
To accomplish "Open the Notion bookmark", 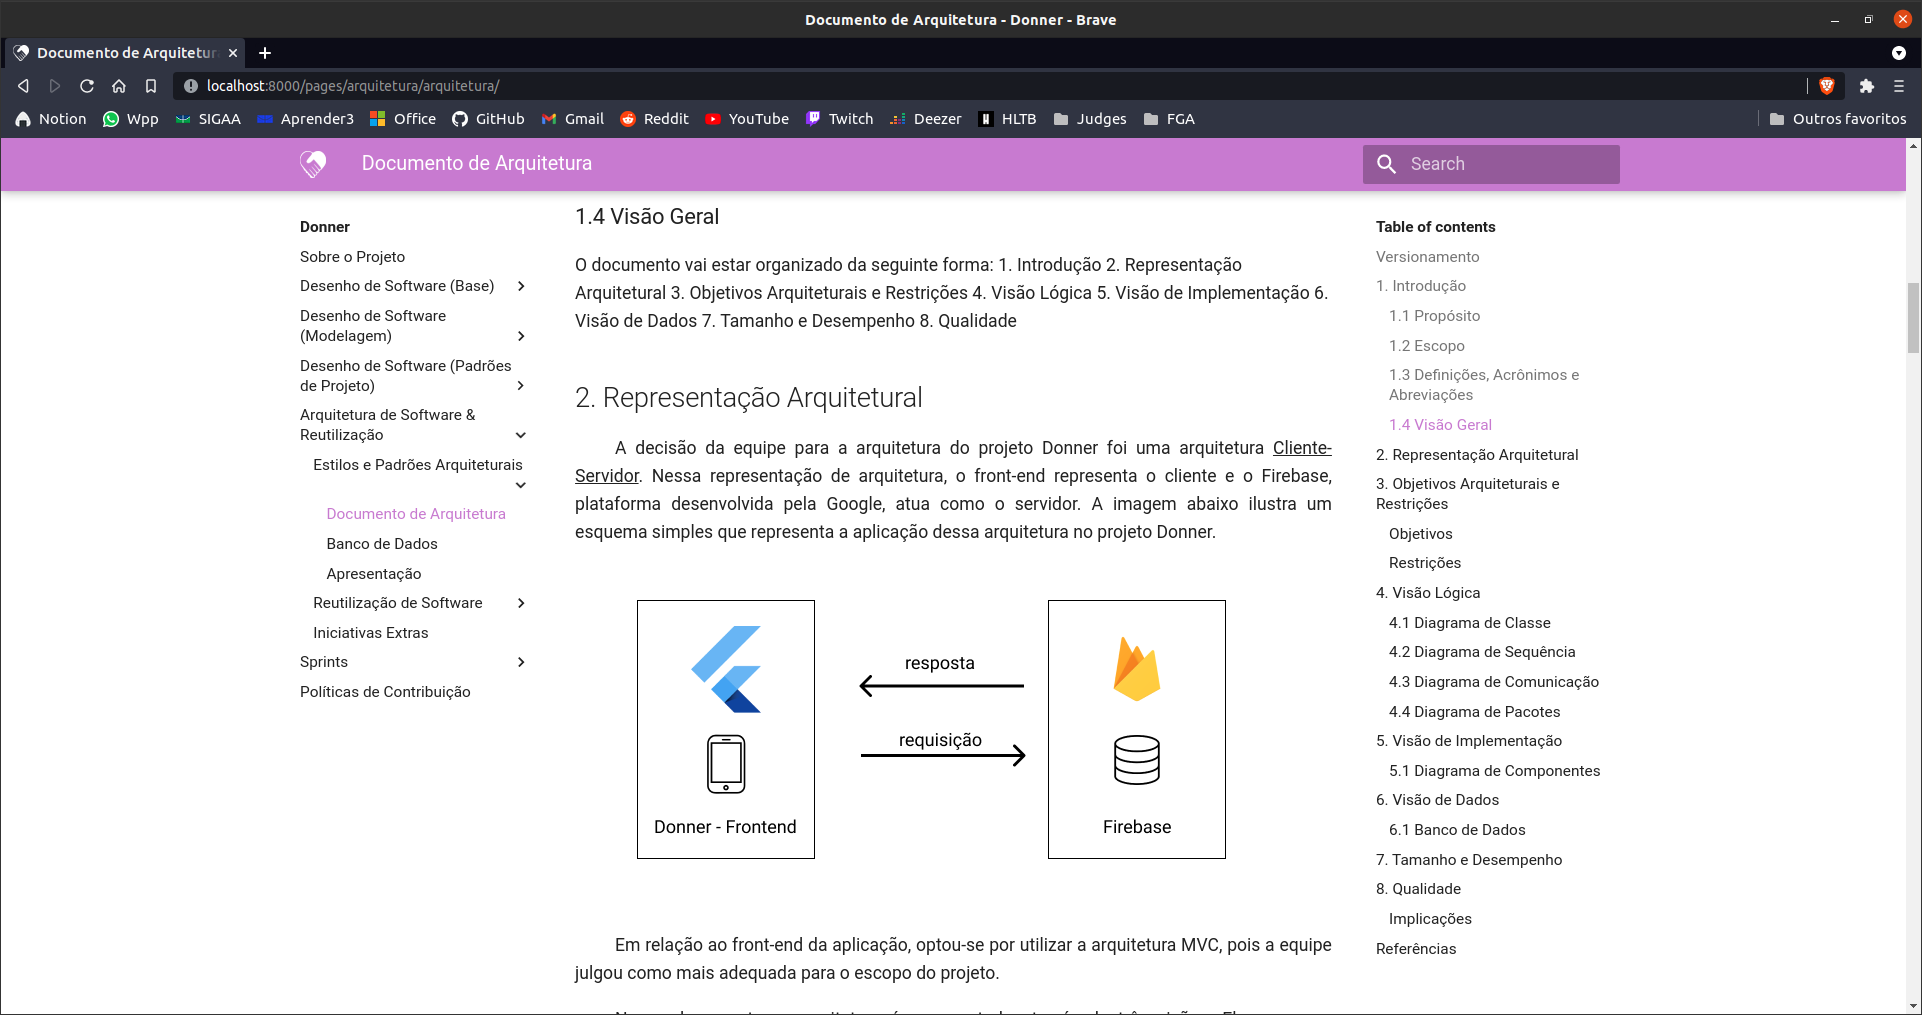I will (51, 119).
